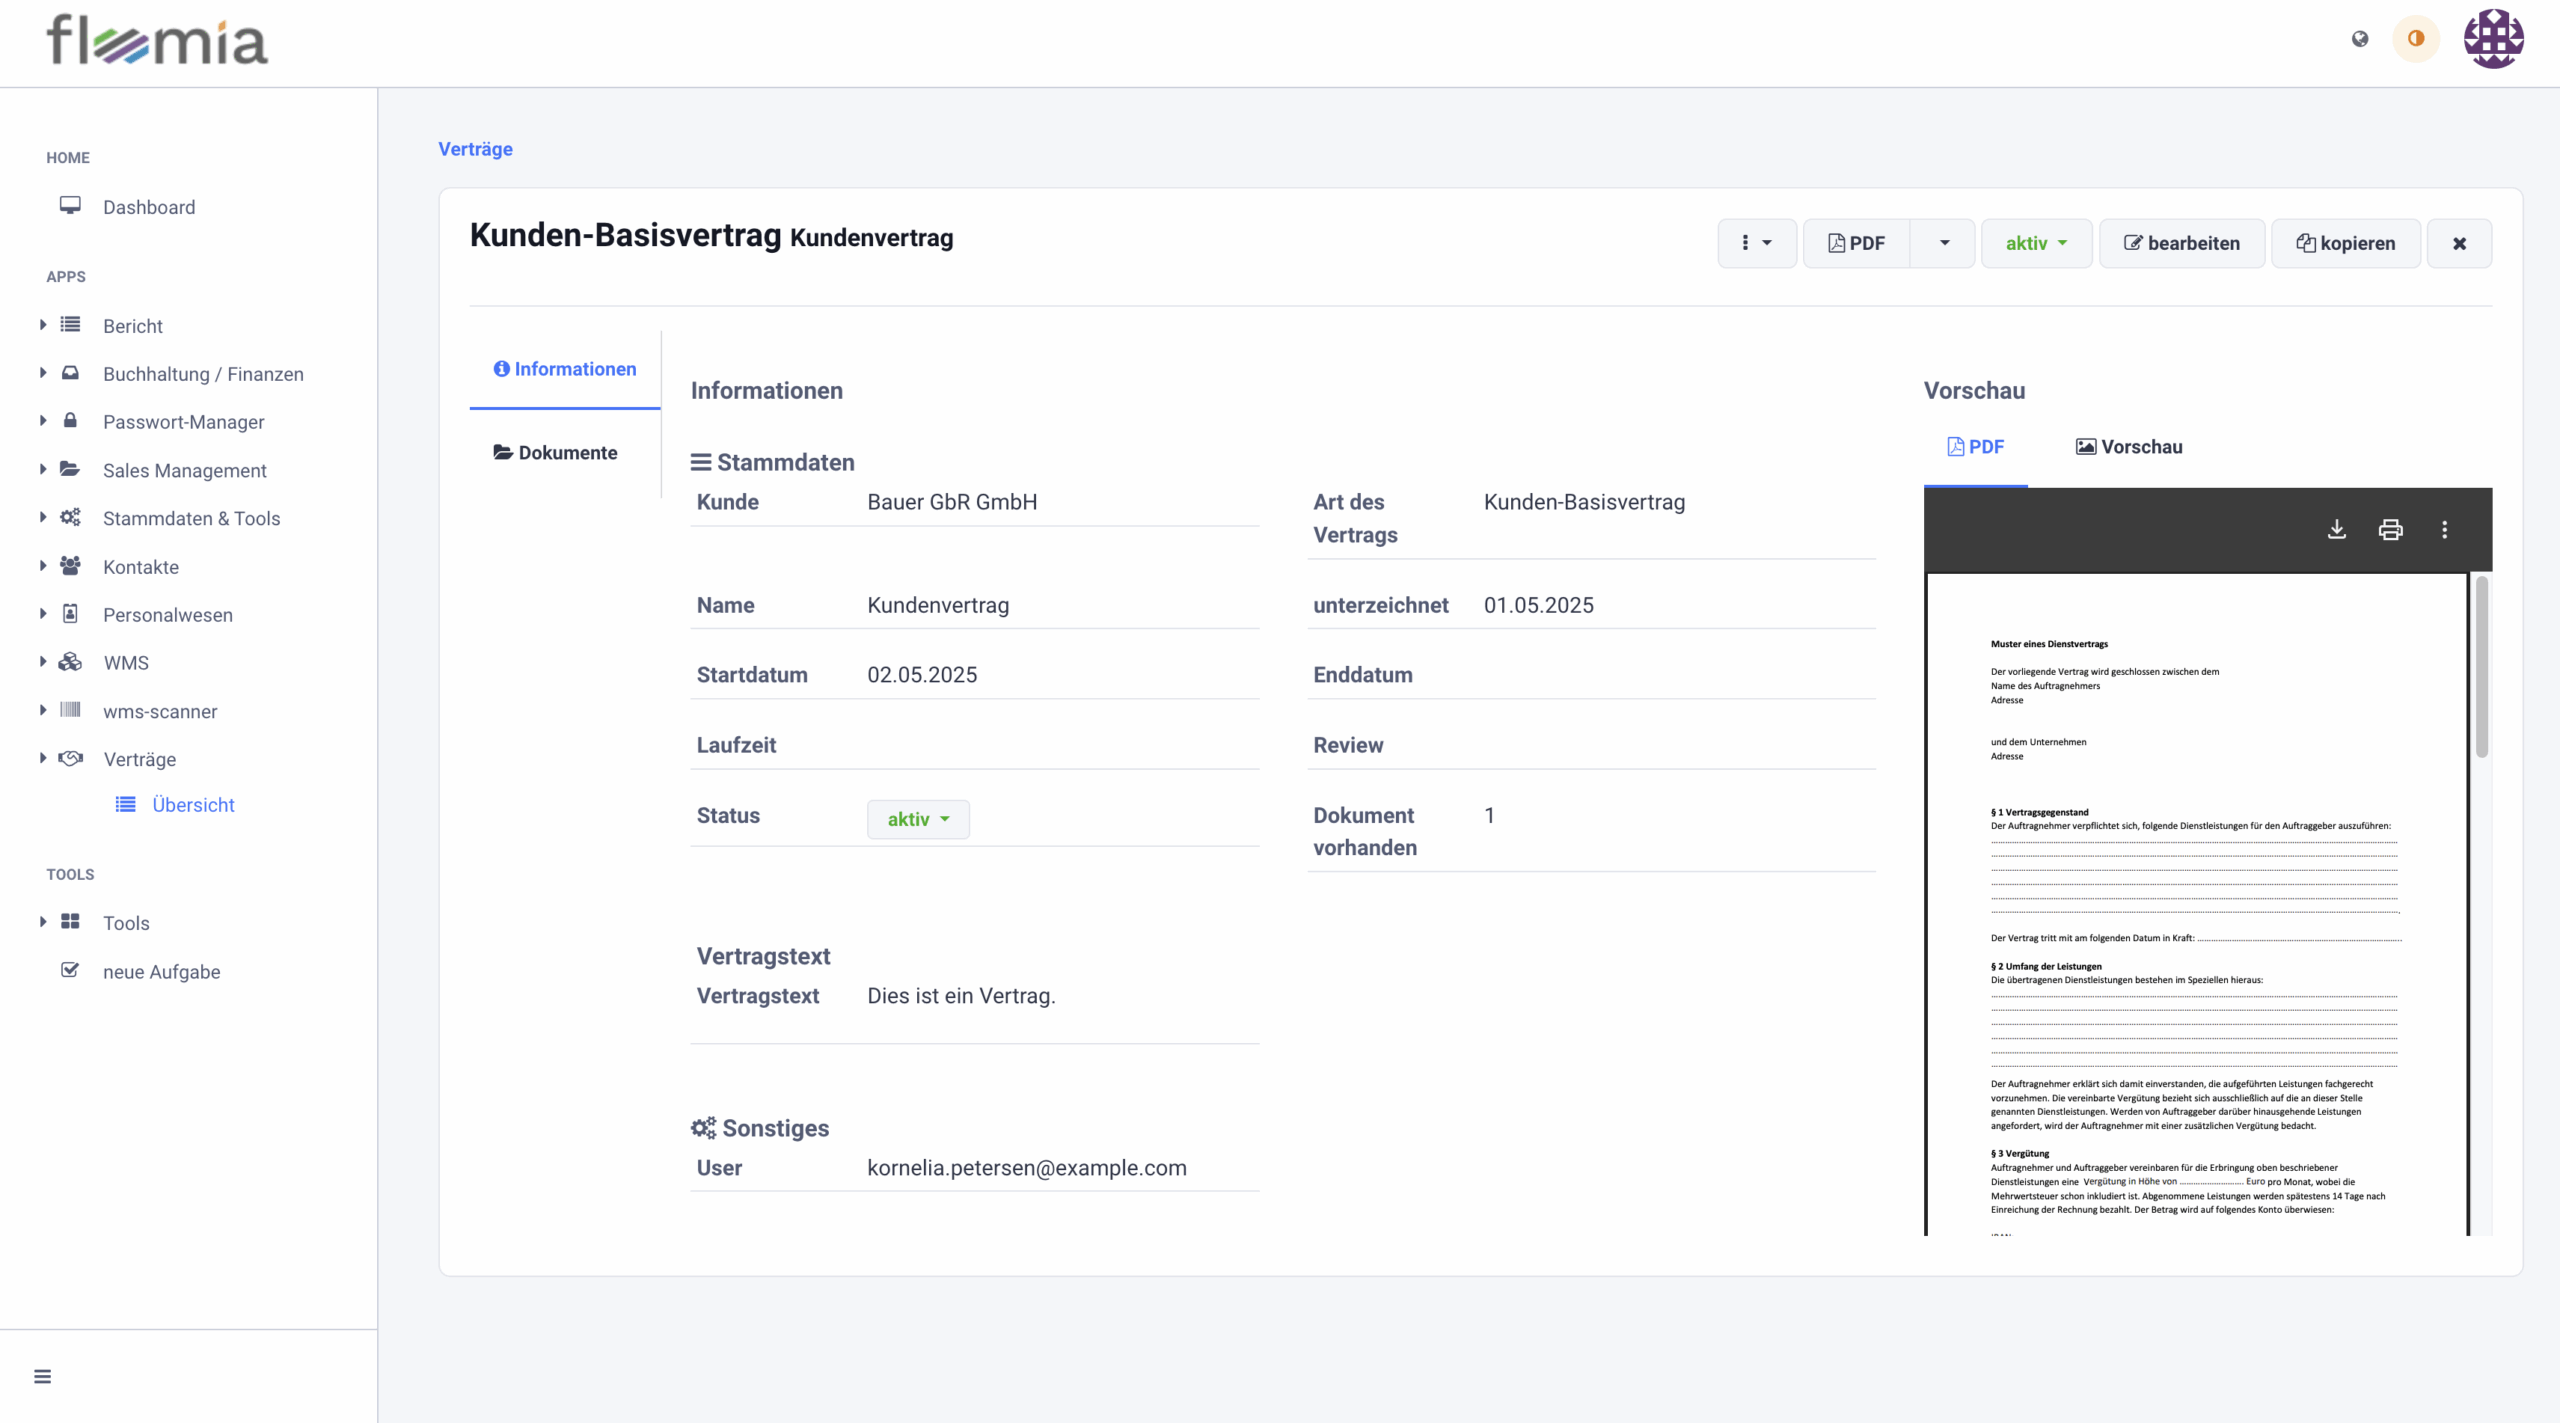Download the PDF in the preview viewer
The image size is (2560, 1423).
pyautogui.click(x=2337, y=529)
